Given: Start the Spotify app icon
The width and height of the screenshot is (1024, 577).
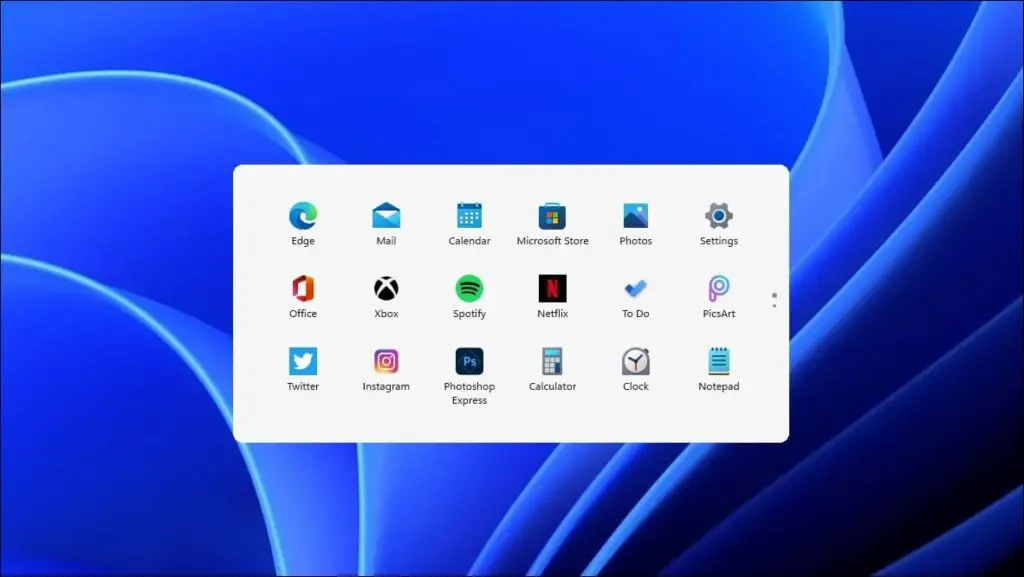Looking at the screenshot, I should [469, 288].
